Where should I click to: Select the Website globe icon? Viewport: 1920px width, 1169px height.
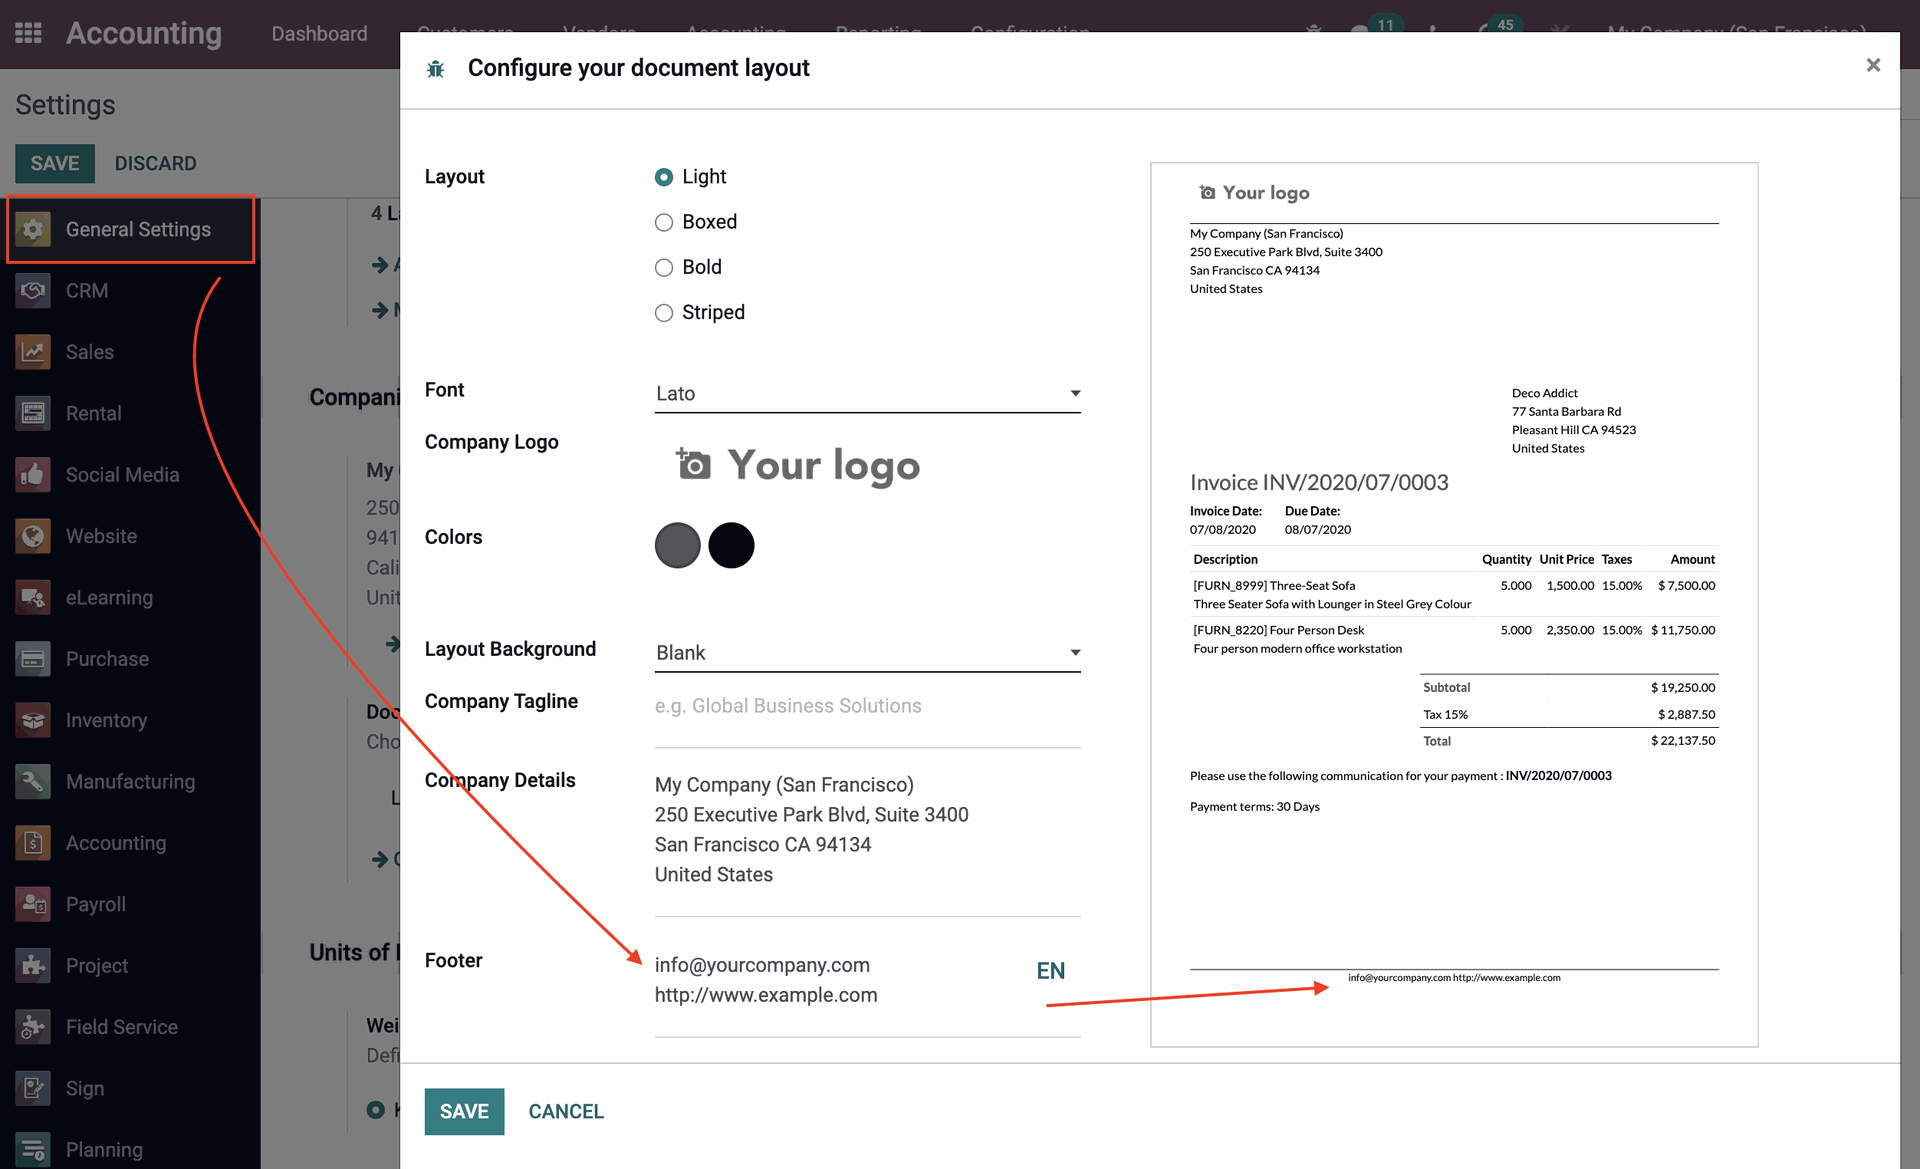coord(33,536)
